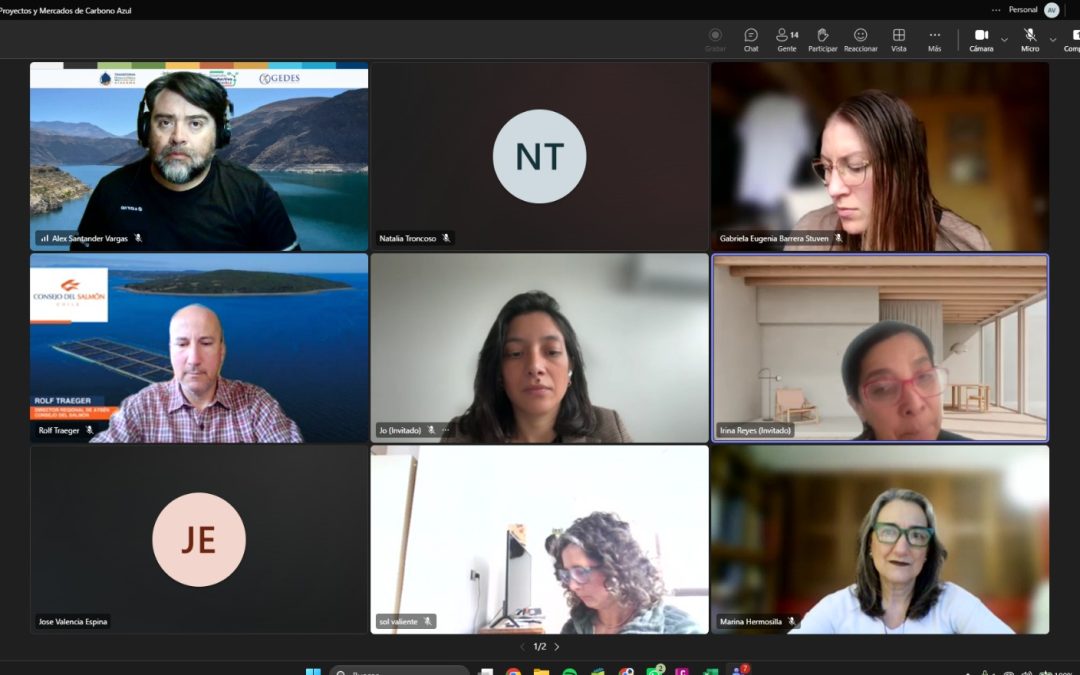This screenshot has width=1080, height=675.
Task: Click the greyed-out Grabar record button
Action: pyautogui.click(x=715, y=39)
